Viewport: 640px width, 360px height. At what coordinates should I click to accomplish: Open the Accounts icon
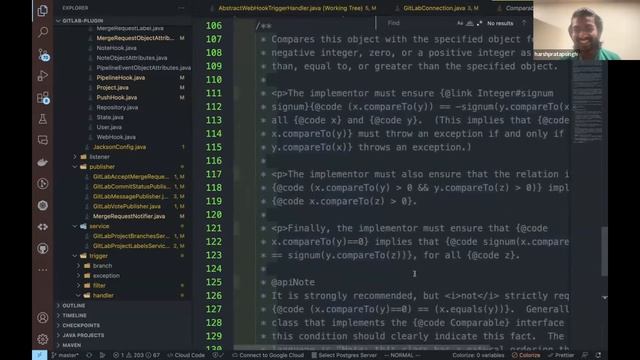pos(42,318)
